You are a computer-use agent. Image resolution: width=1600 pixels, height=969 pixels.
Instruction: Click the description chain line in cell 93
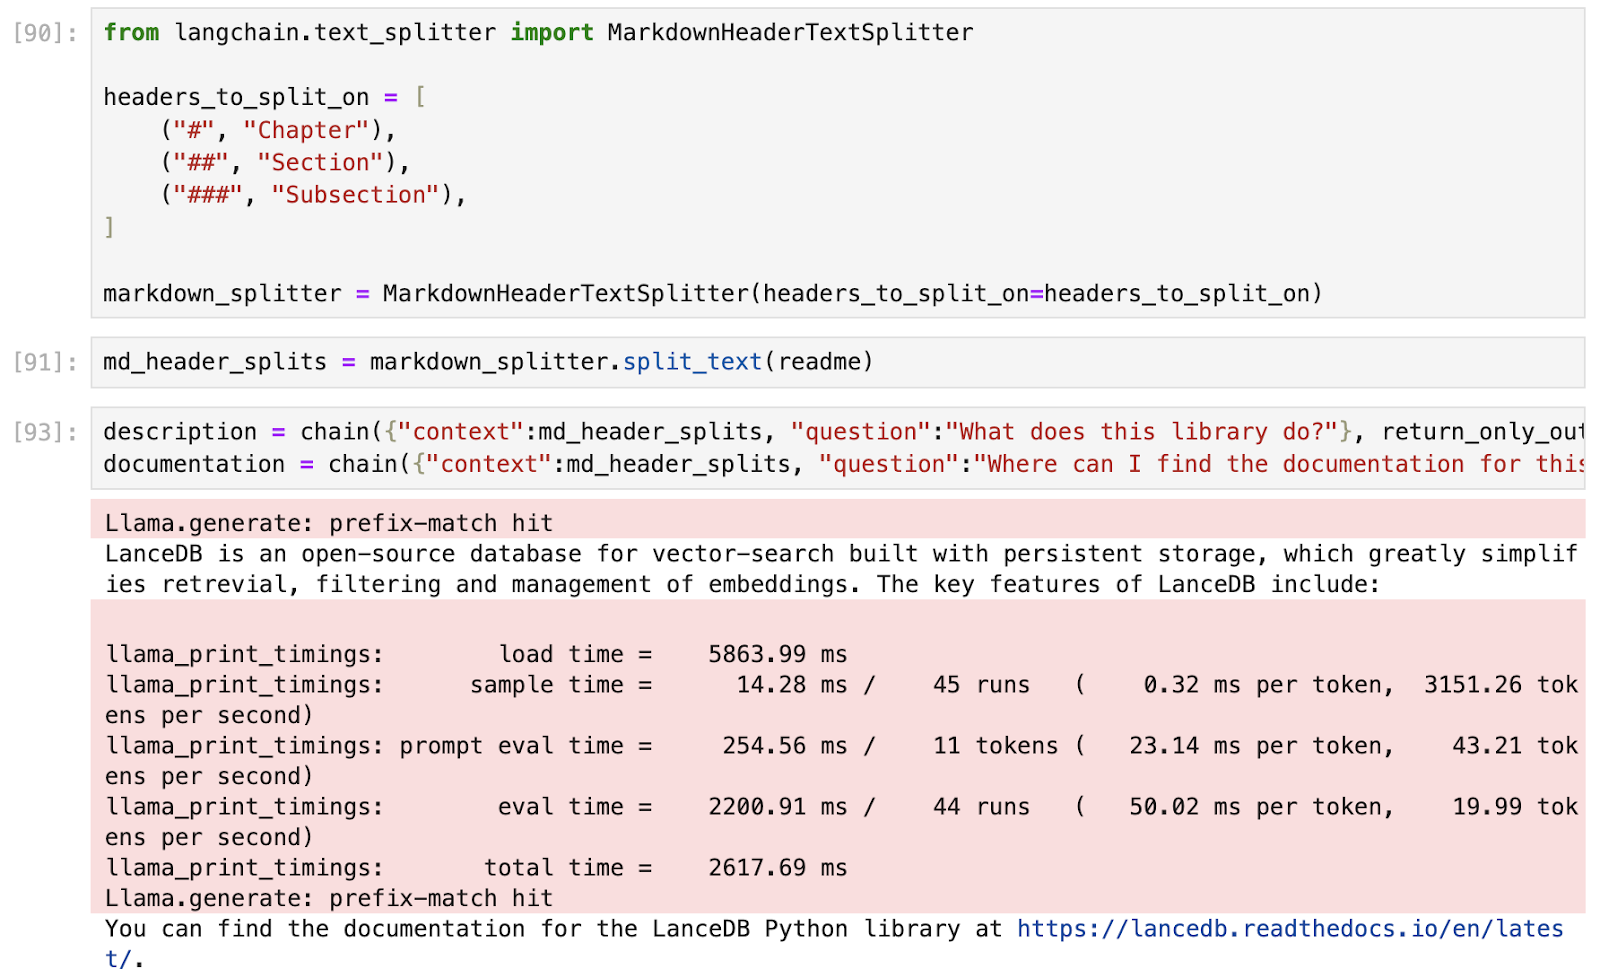coord(180,432)
